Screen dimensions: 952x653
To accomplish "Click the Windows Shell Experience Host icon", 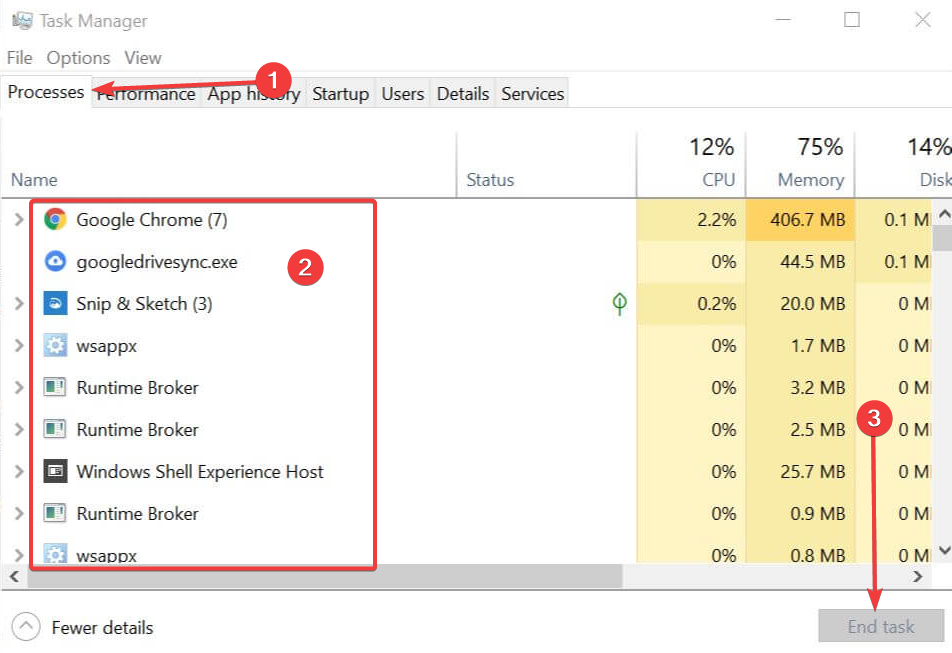I will pyautogui.click(x=55, y=471).
